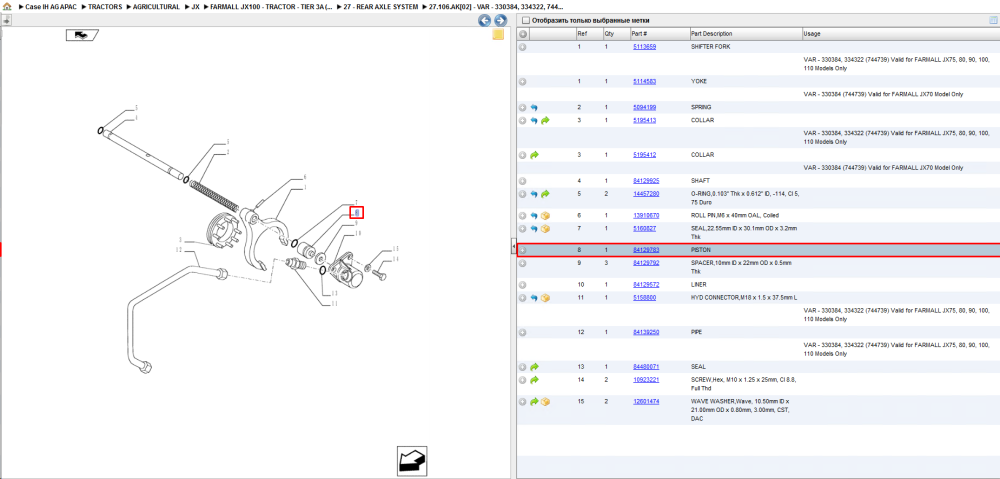Click the 'Part #' column header
Viewport: 1000px width, 479px height.
tap(658, 34)
